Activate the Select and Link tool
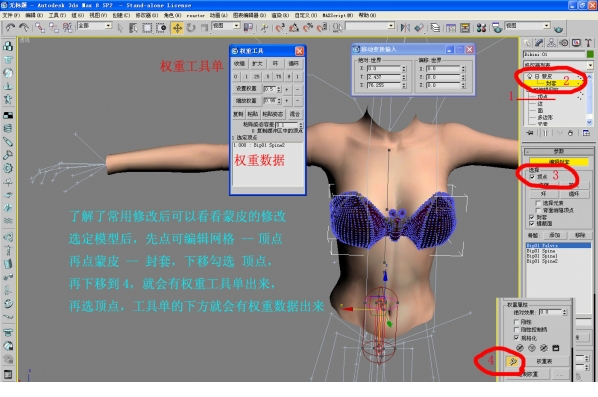The width and height of the screenshot is (598, 397). (40, 27)
